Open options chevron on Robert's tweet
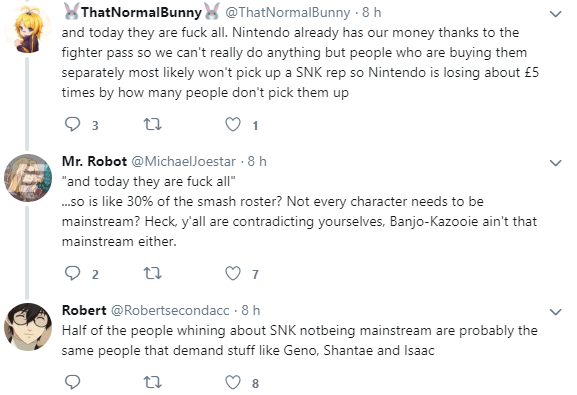 point(555,312)
